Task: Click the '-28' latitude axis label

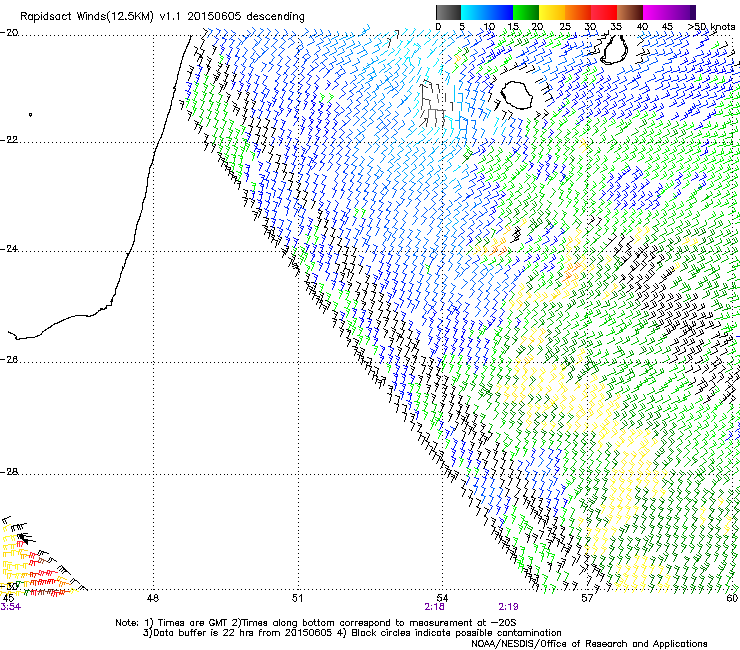Action: [x=9, y=472]
